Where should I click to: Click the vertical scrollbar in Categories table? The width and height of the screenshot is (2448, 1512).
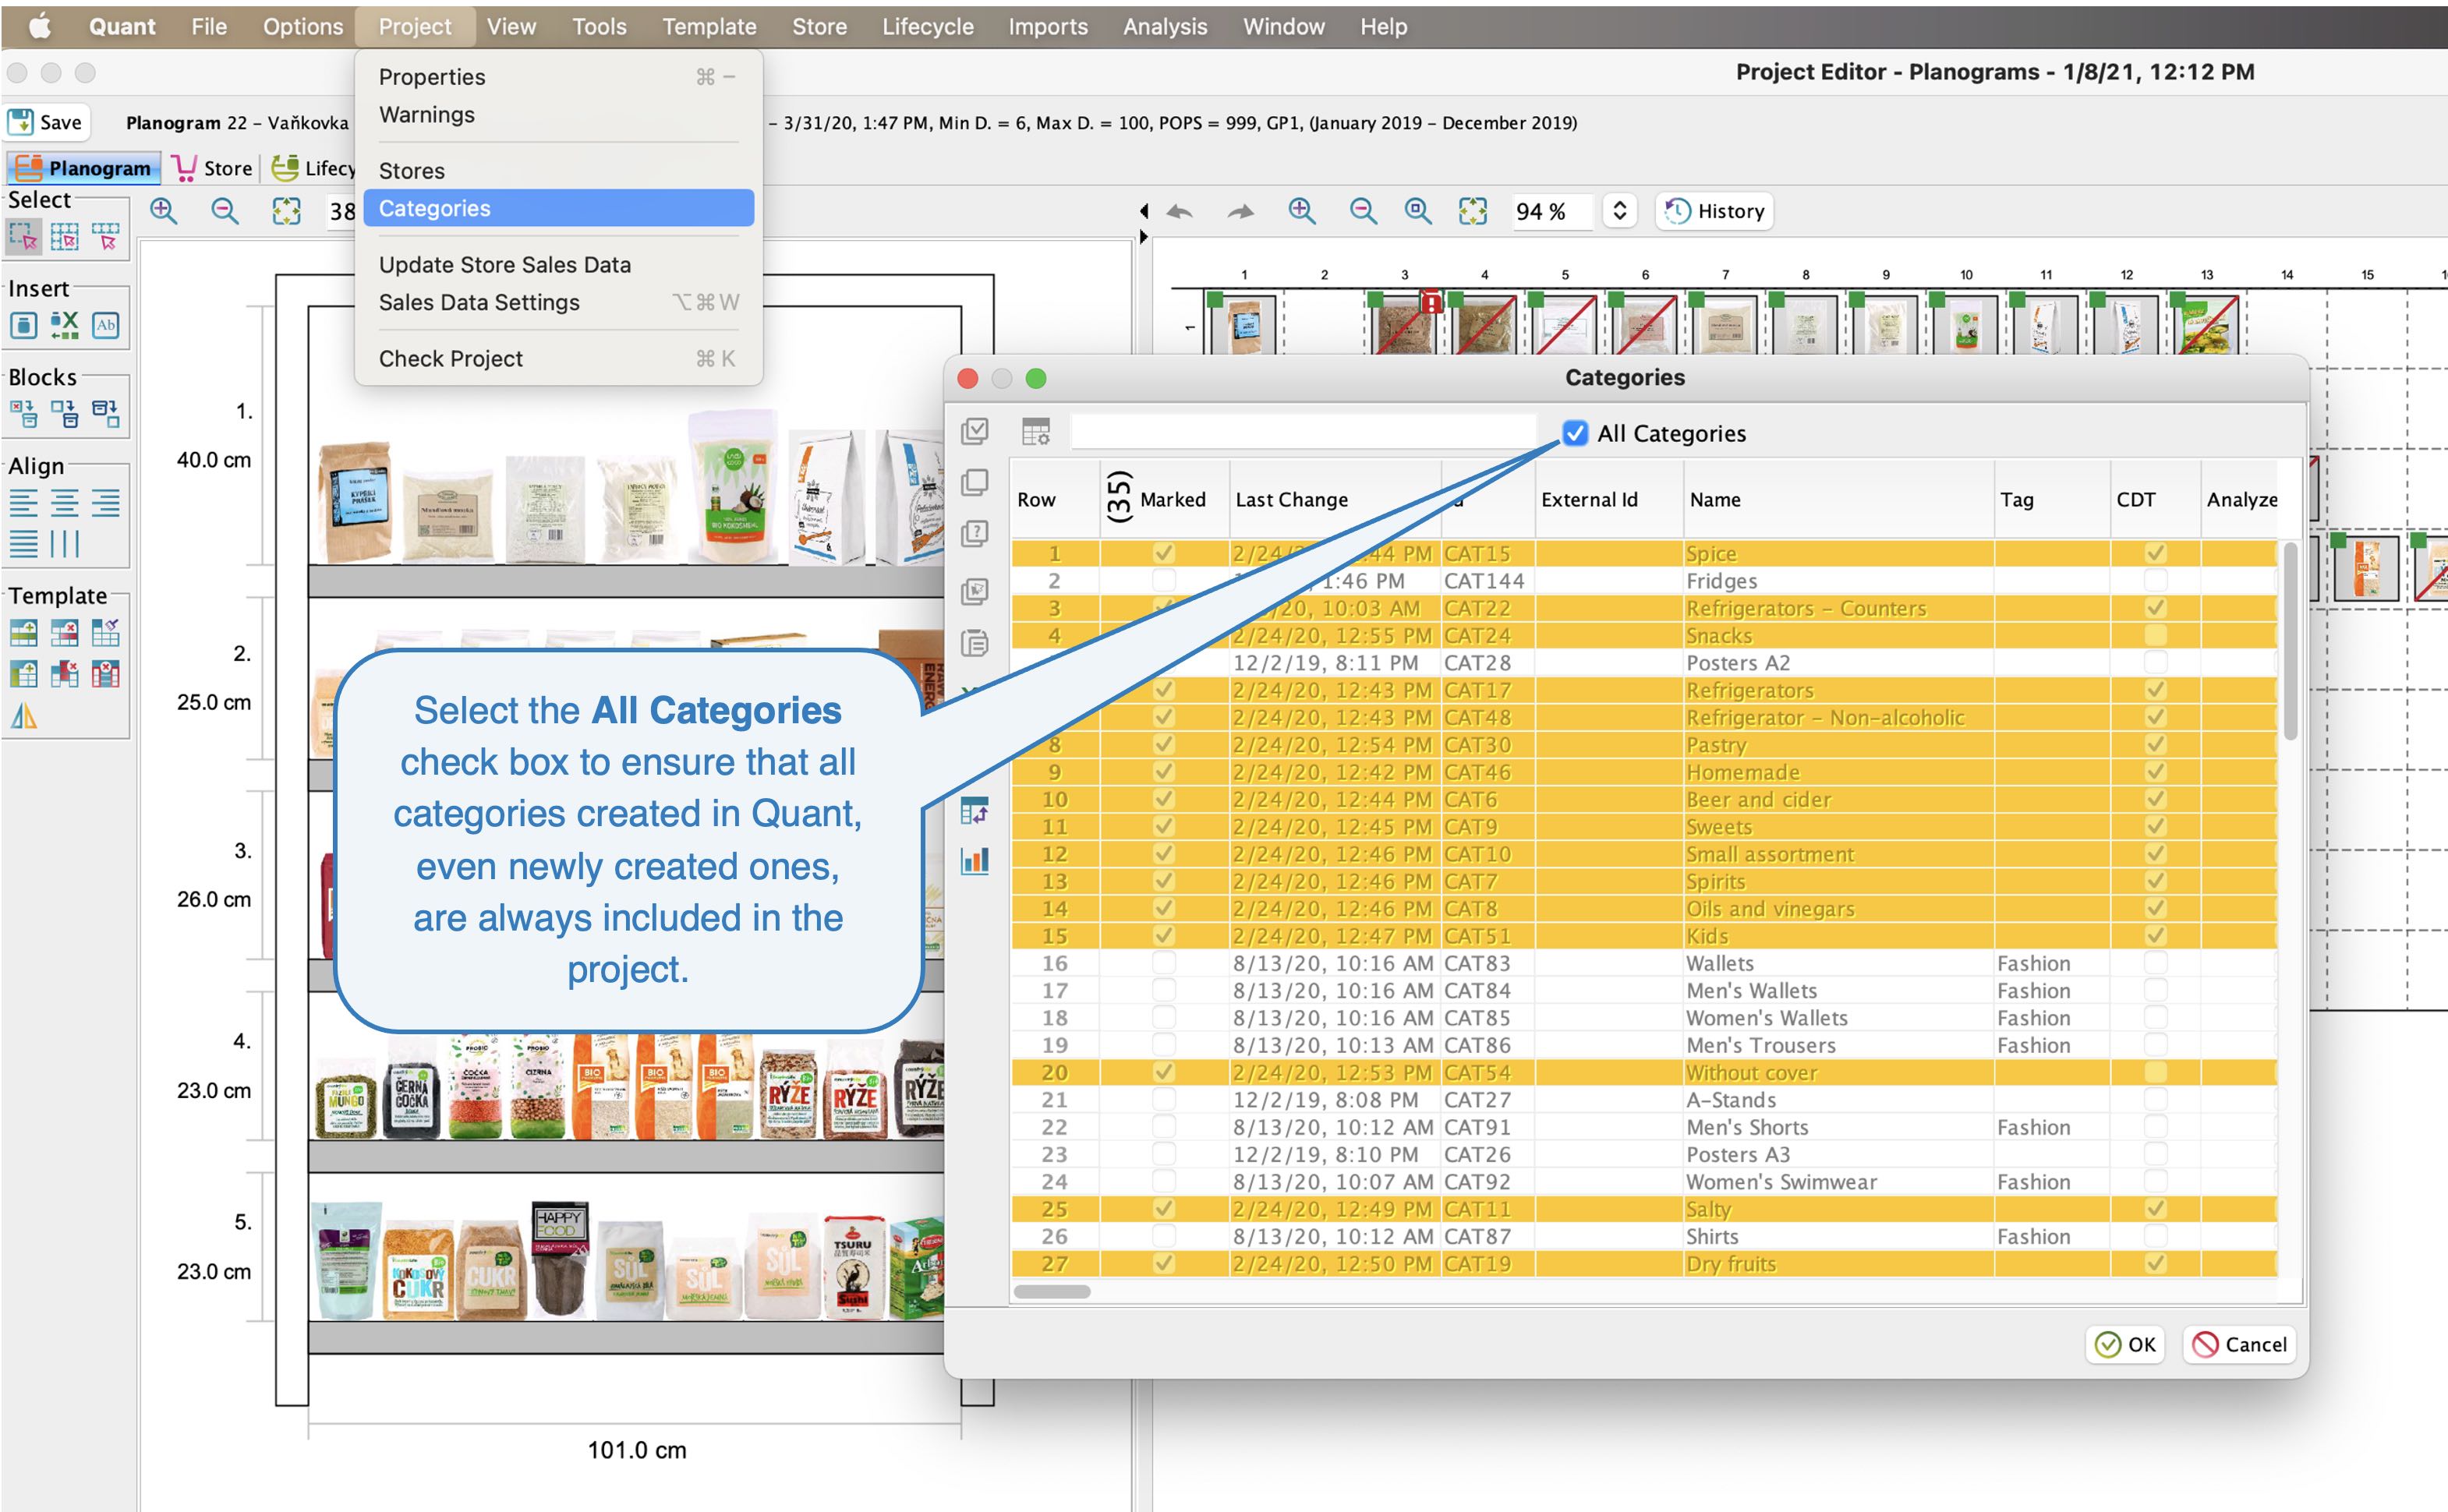point(2290,640)
